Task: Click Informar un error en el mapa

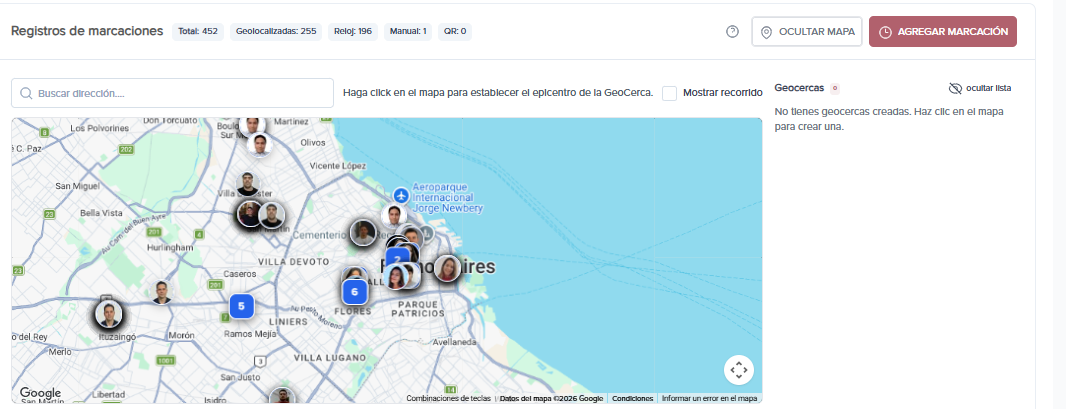Action: pos(709,399)
